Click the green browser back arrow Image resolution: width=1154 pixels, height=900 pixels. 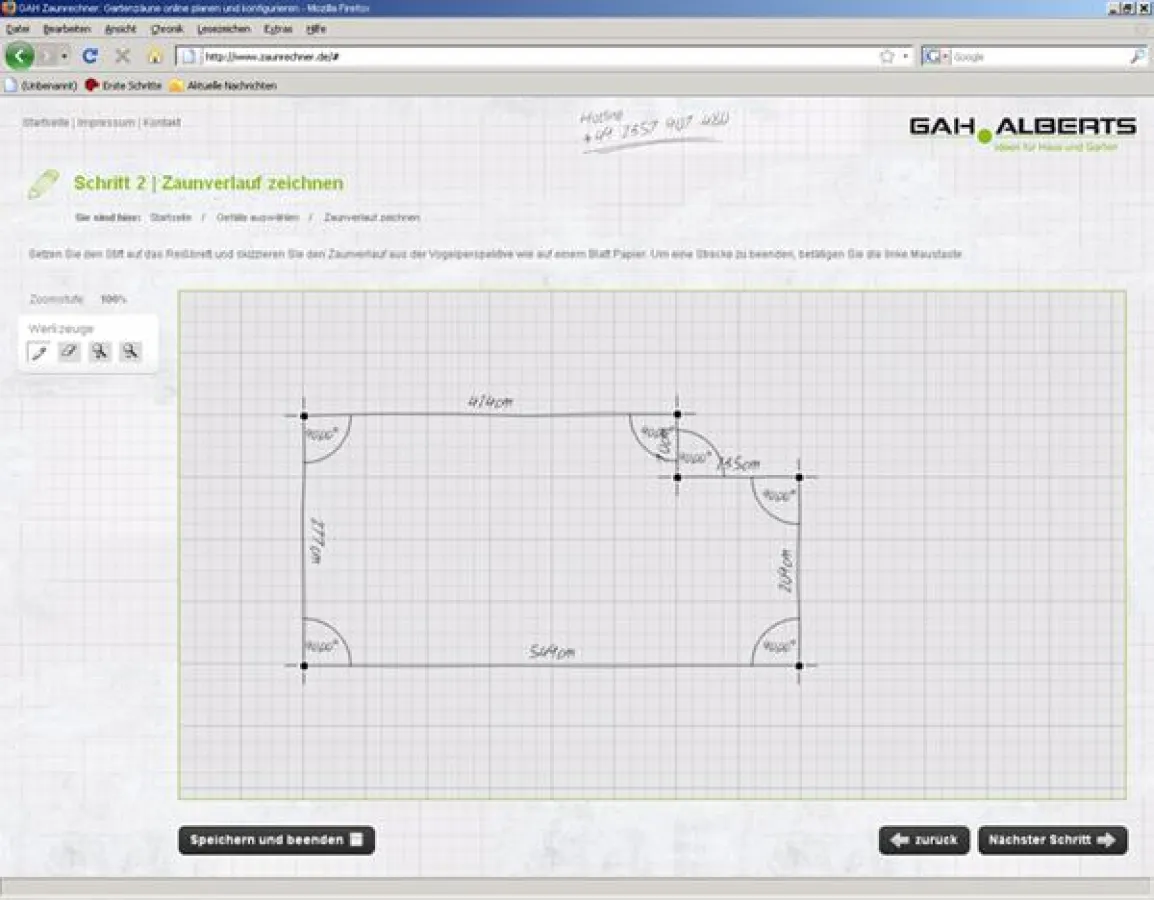[x=20, y=56]
